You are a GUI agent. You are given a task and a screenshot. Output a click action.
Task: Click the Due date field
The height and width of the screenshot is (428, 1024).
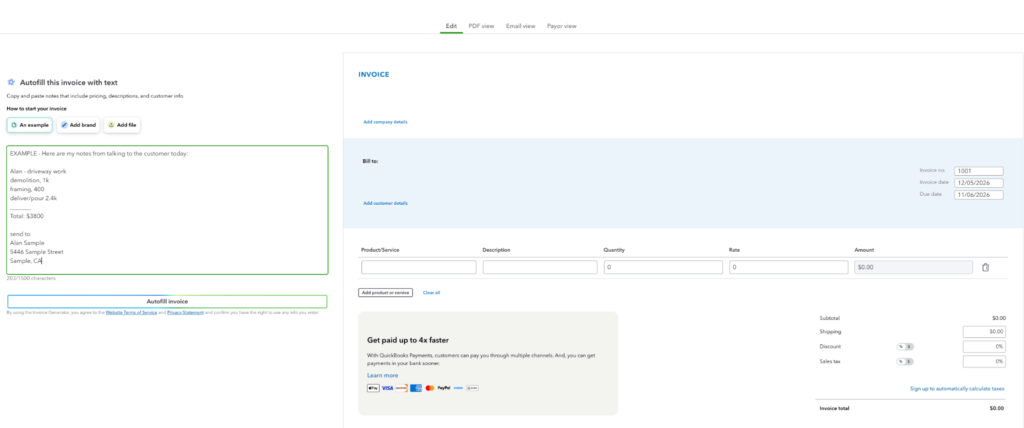pos(978,195)
